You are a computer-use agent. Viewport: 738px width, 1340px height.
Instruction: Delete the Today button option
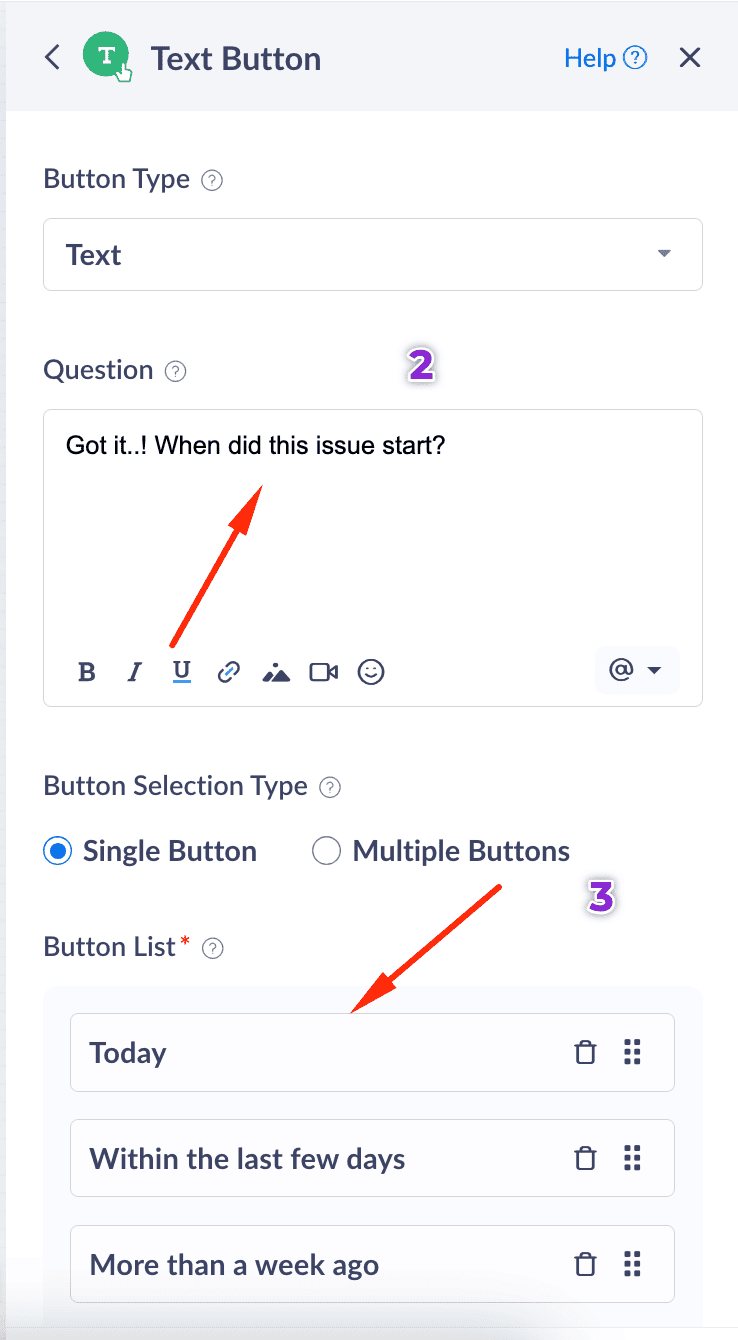click(585, 1052)
